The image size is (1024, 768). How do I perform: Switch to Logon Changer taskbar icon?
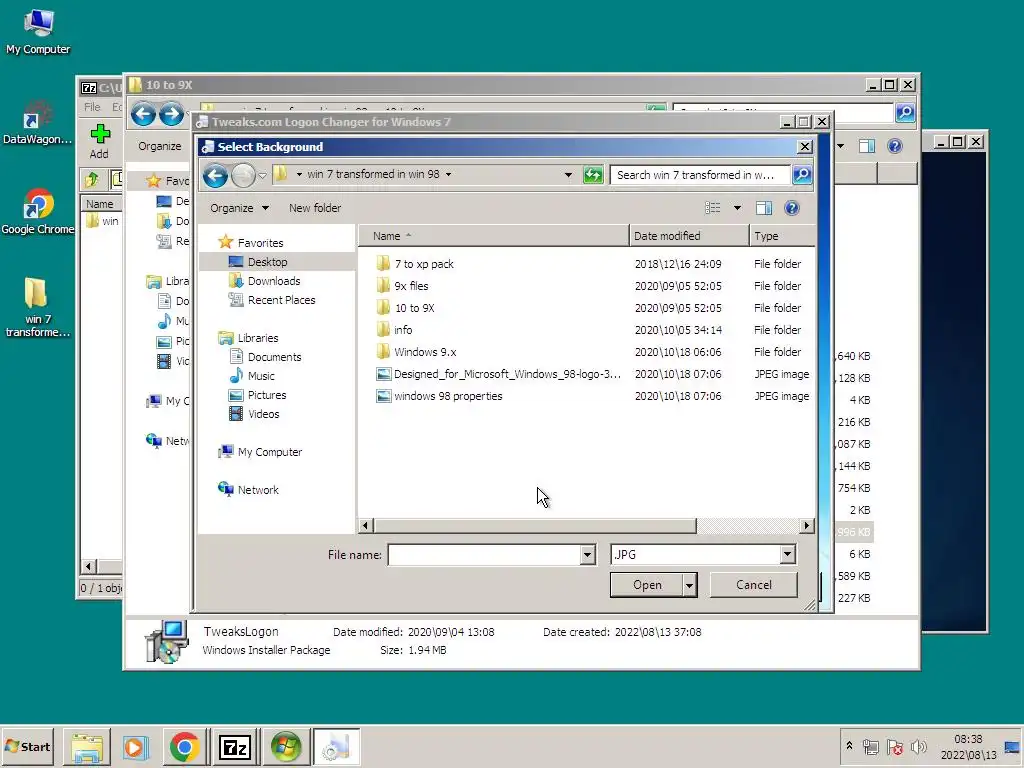click(x=336, y=747)
